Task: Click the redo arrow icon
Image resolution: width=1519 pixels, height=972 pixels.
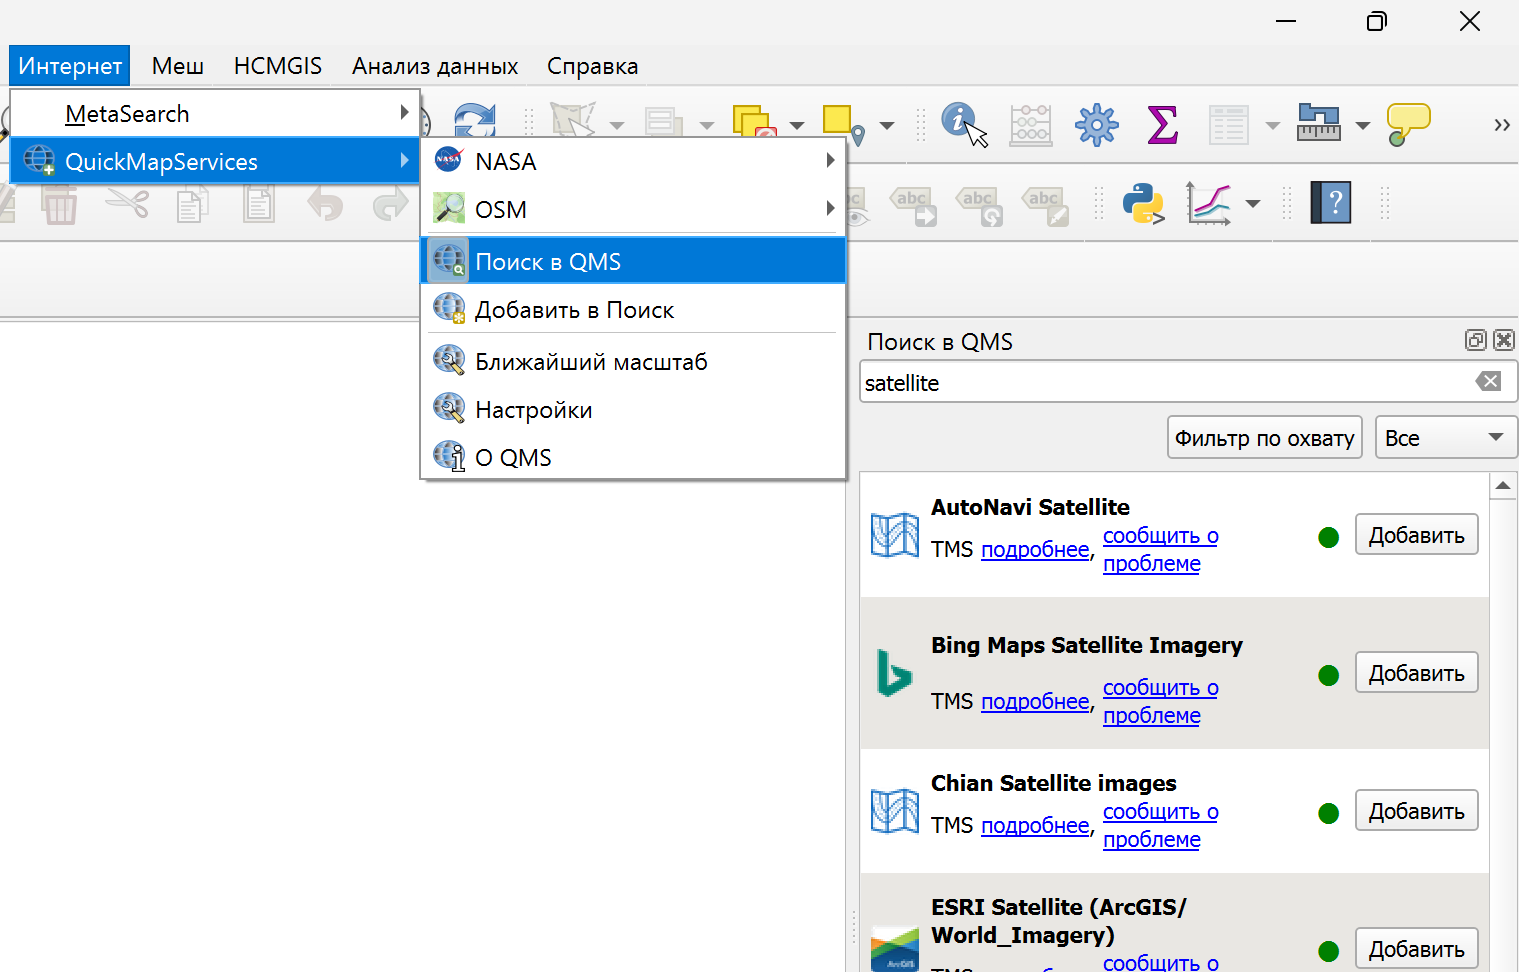Action: click(x=390, y=204)
